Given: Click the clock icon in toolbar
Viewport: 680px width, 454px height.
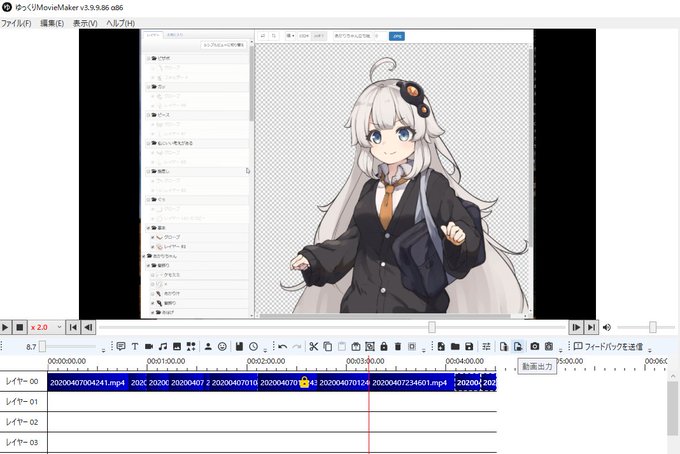Looking at the screenshot, I should pos(253,346).
